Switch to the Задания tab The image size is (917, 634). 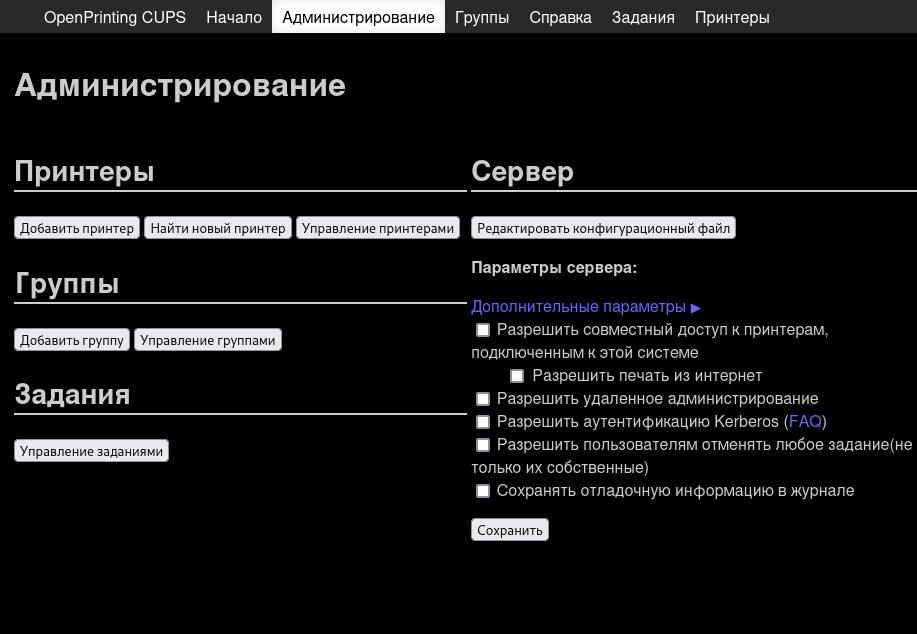pyautogui.click(x=643, y=17)
